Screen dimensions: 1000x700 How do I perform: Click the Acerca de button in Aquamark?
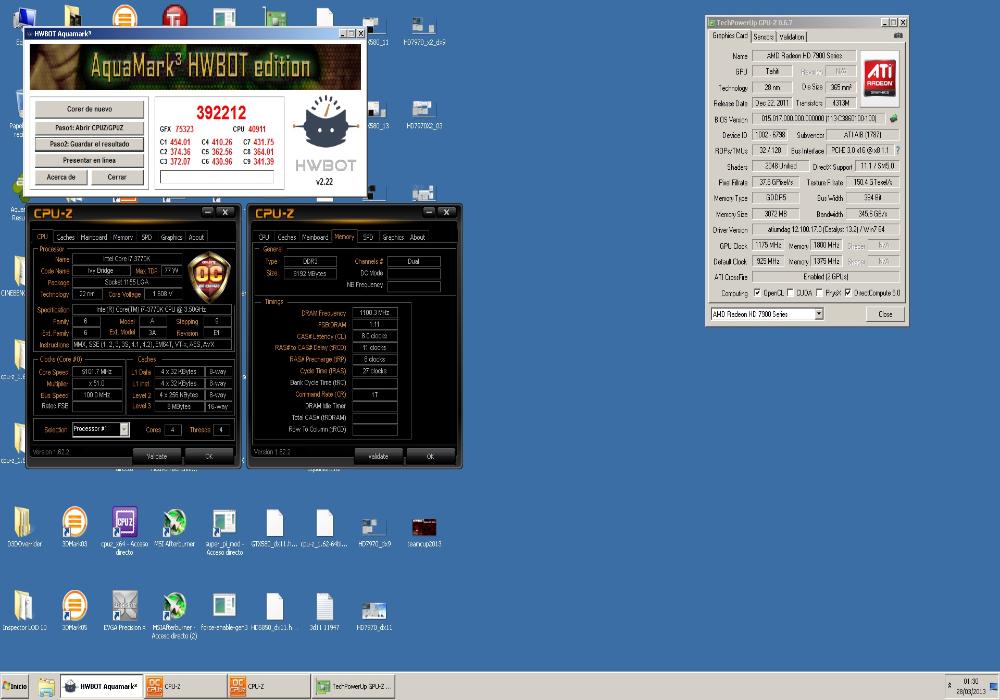[x=61, y=177]
